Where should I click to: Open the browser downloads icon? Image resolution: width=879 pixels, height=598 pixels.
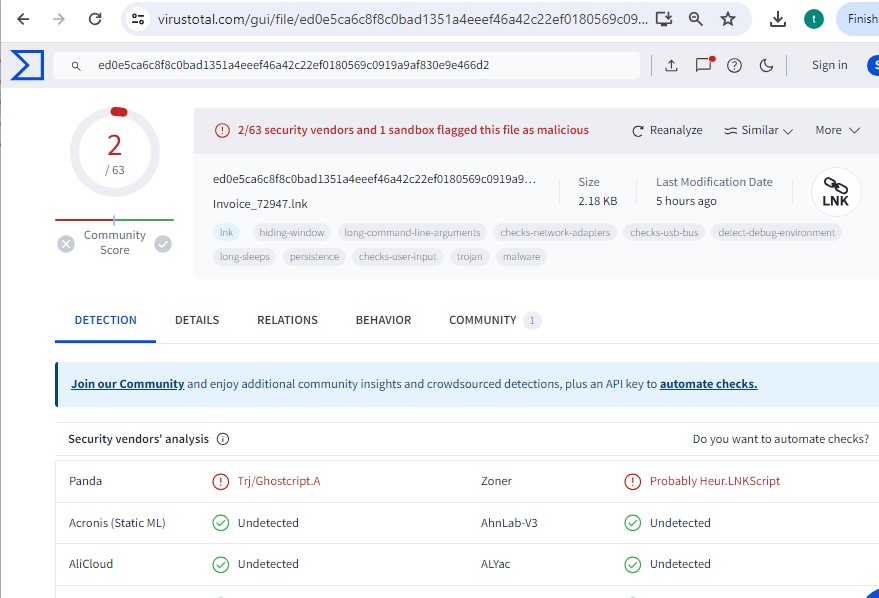coord(779,19)
